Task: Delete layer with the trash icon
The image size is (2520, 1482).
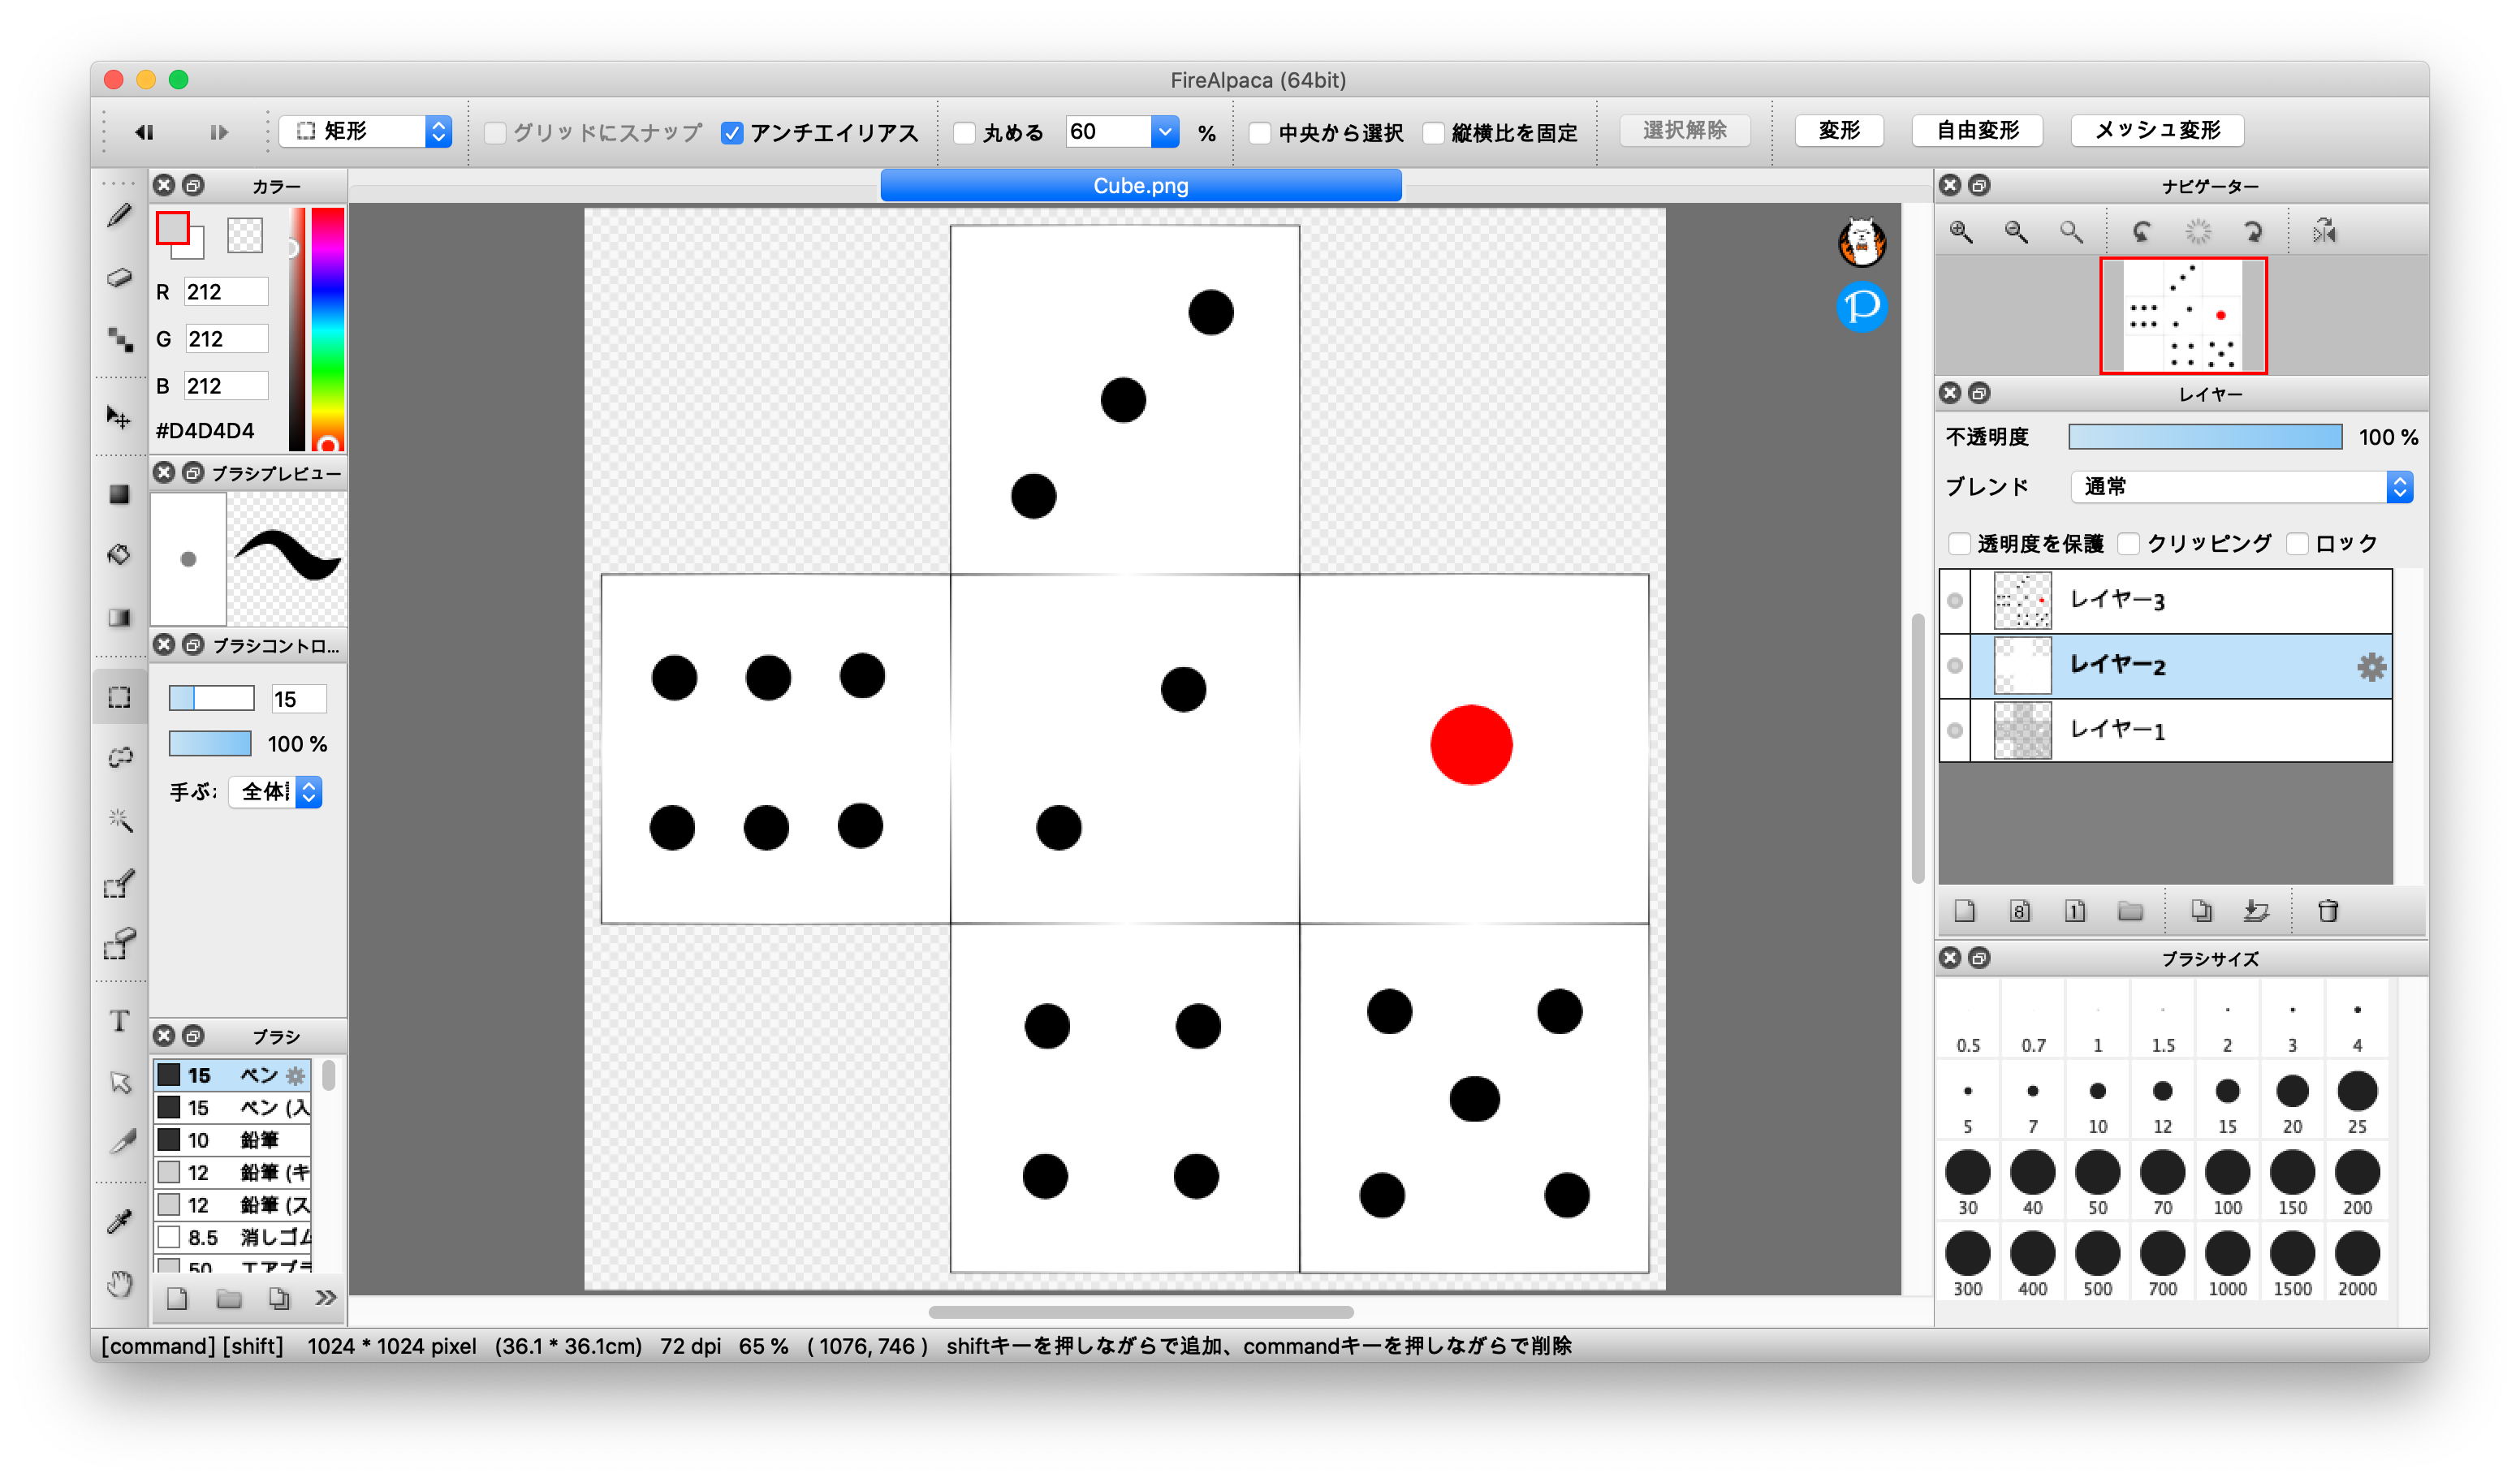Action: tap(2327, 911)
